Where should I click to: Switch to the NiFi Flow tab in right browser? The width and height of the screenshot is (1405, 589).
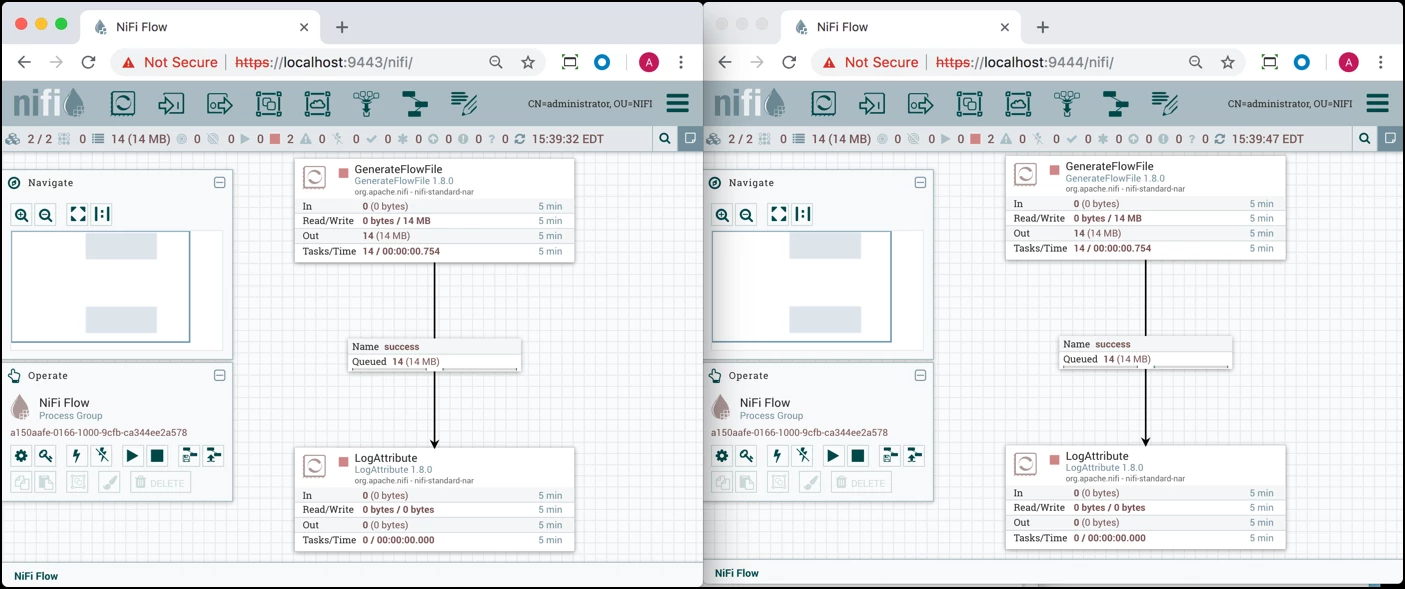click(900, 27)
